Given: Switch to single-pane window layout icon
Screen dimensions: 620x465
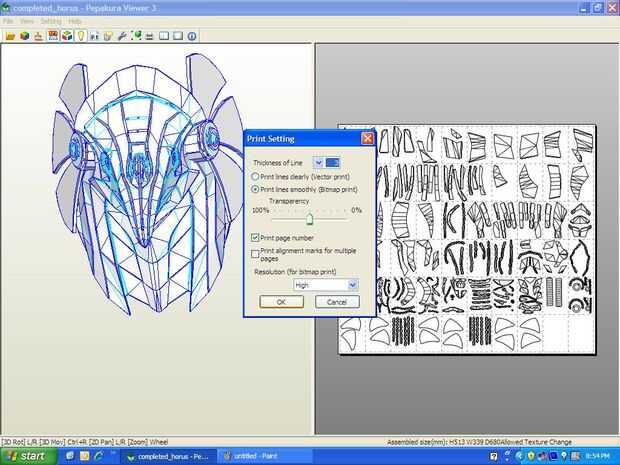Looking at the screenshot, I should coord(178,36).
